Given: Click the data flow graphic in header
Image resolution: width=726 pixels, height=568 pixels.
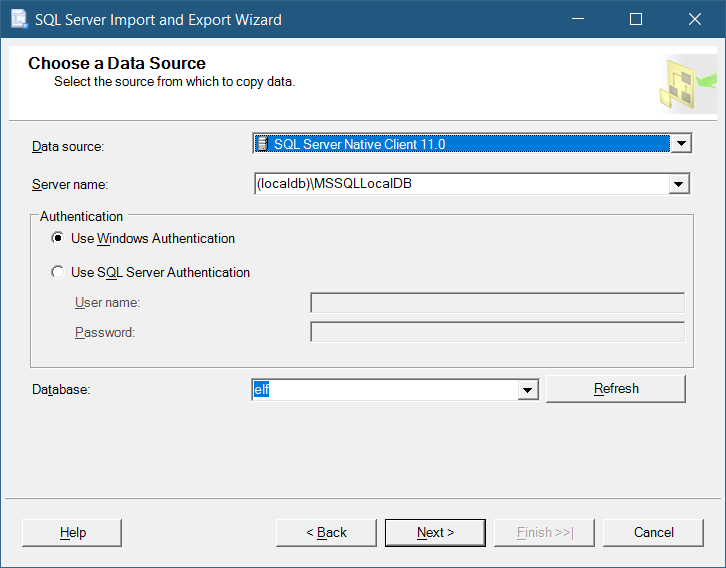Looking at the screenshot, I should 688,84.
